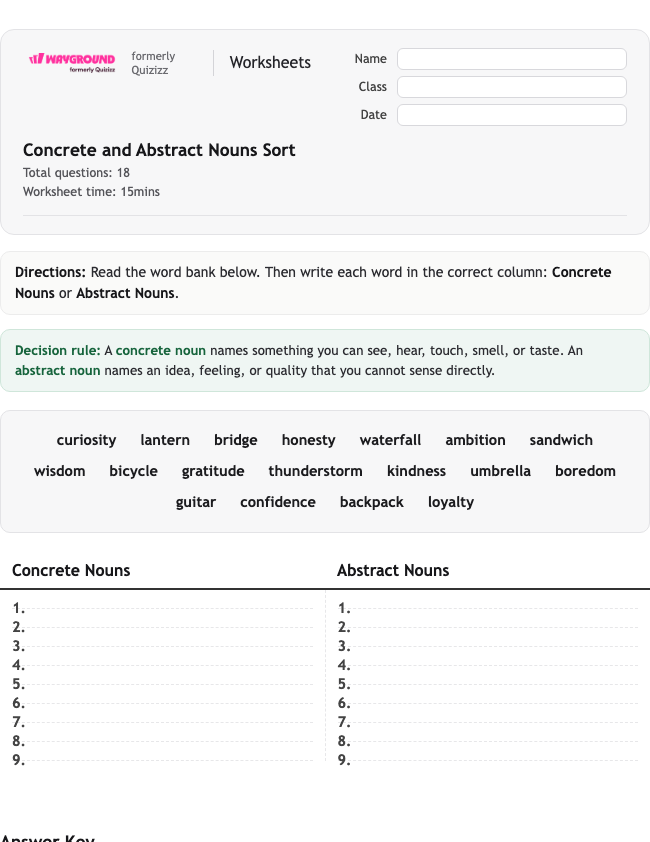The height and width of the screenshot is (842, 650).
Task: Click the 'Abstract Nouns' column header
Action: [x=393, y=570]
